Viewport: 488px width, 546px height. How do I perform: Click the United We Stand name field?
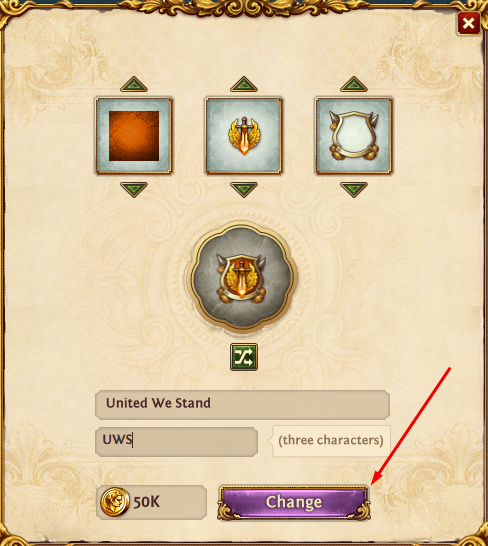tap(242, 405)
